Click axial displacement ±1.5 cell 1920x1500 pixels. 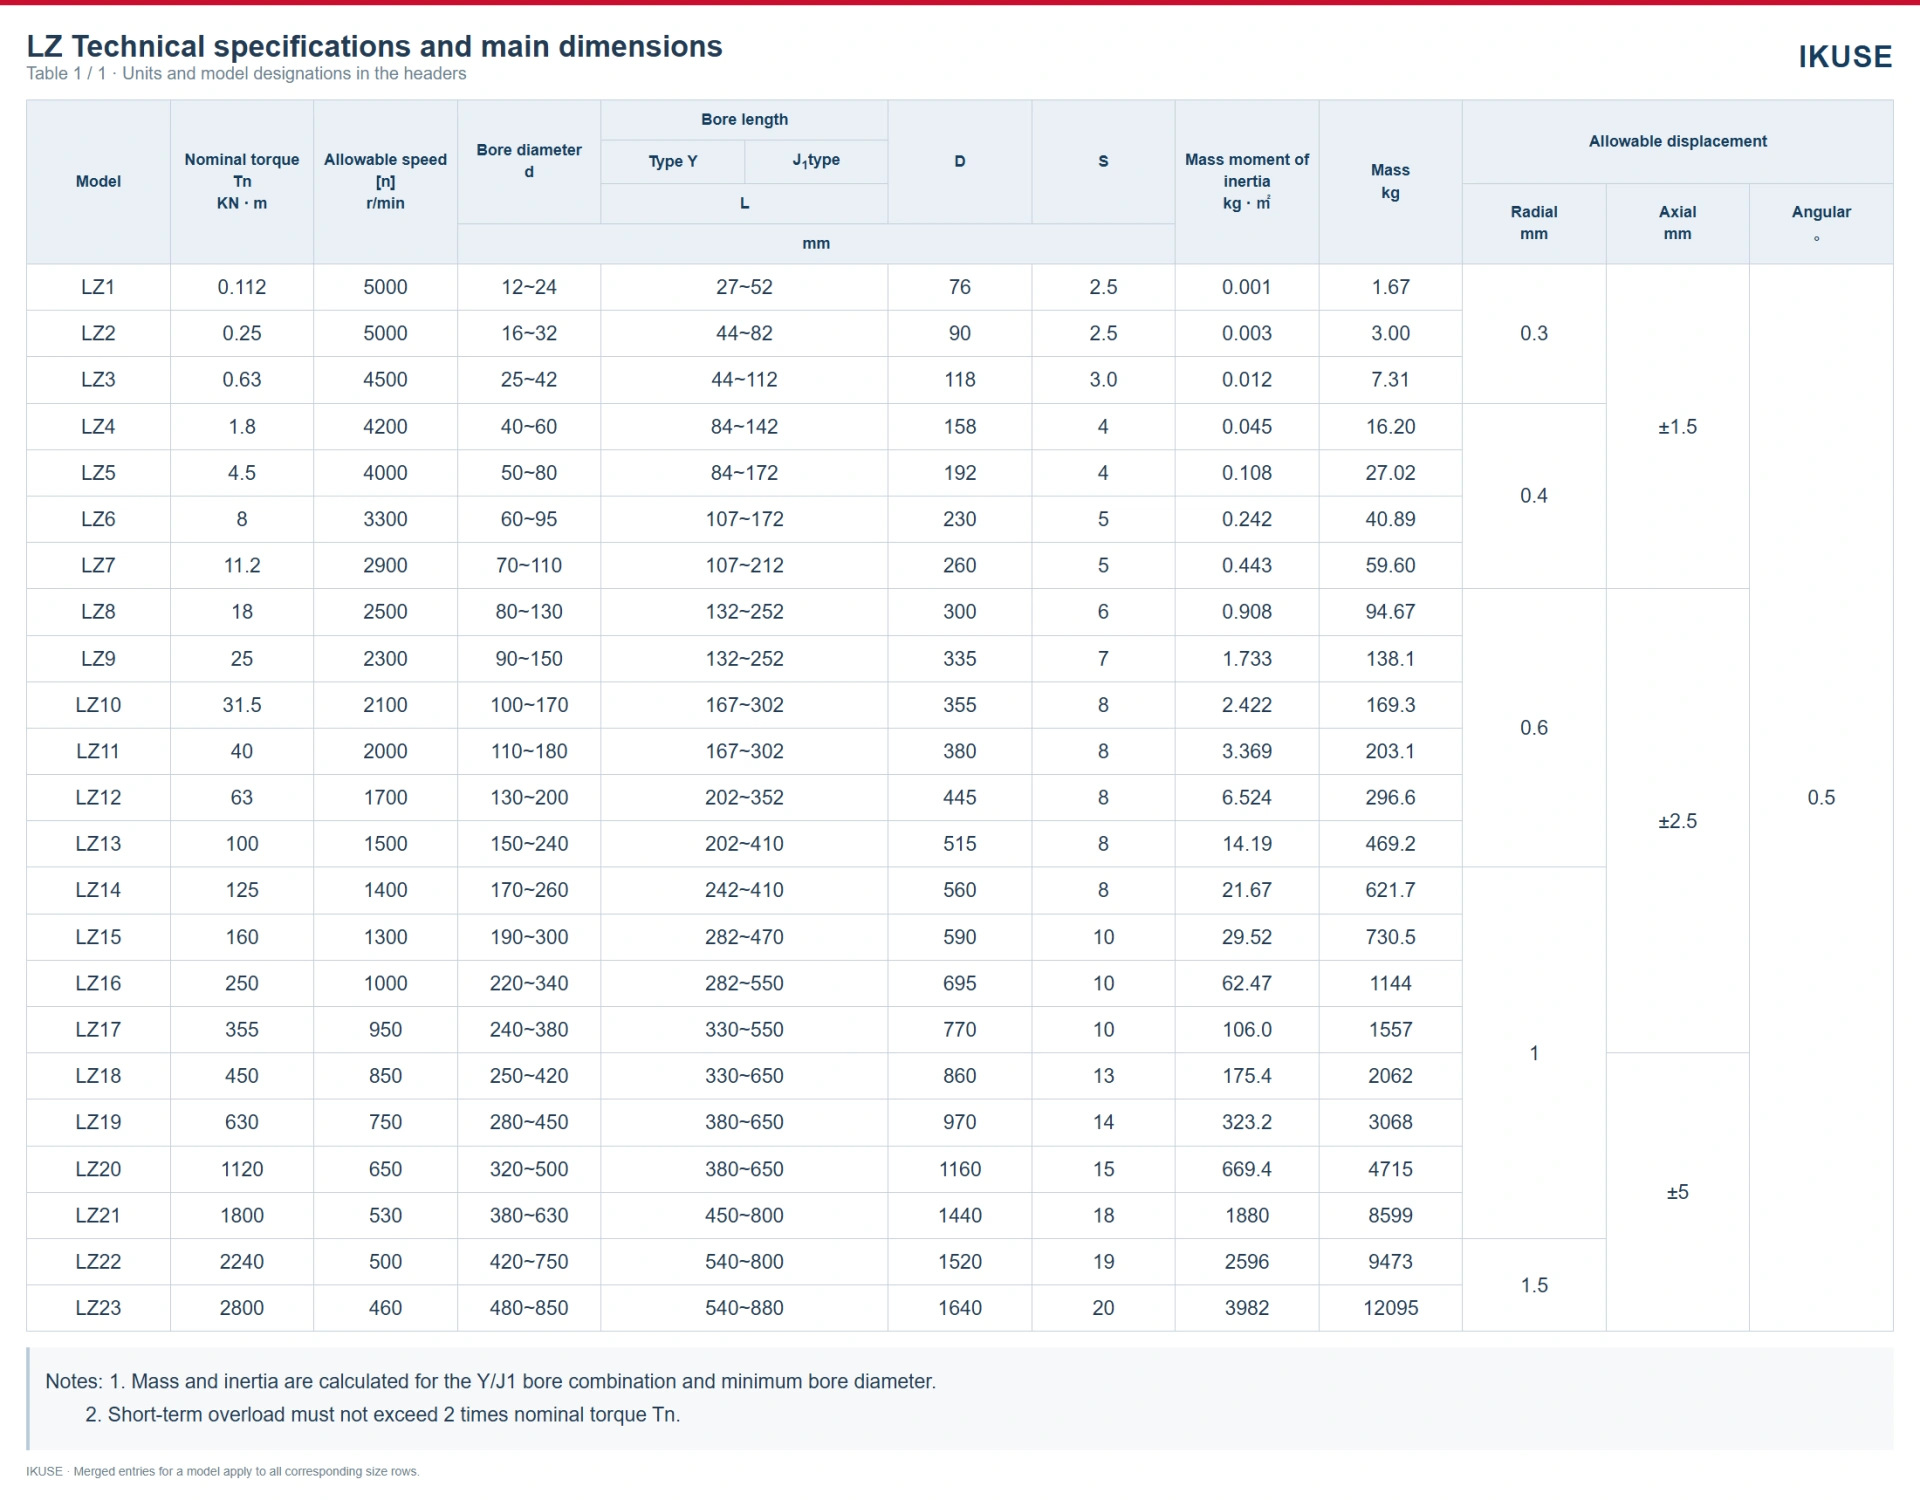coord(1678,427)
